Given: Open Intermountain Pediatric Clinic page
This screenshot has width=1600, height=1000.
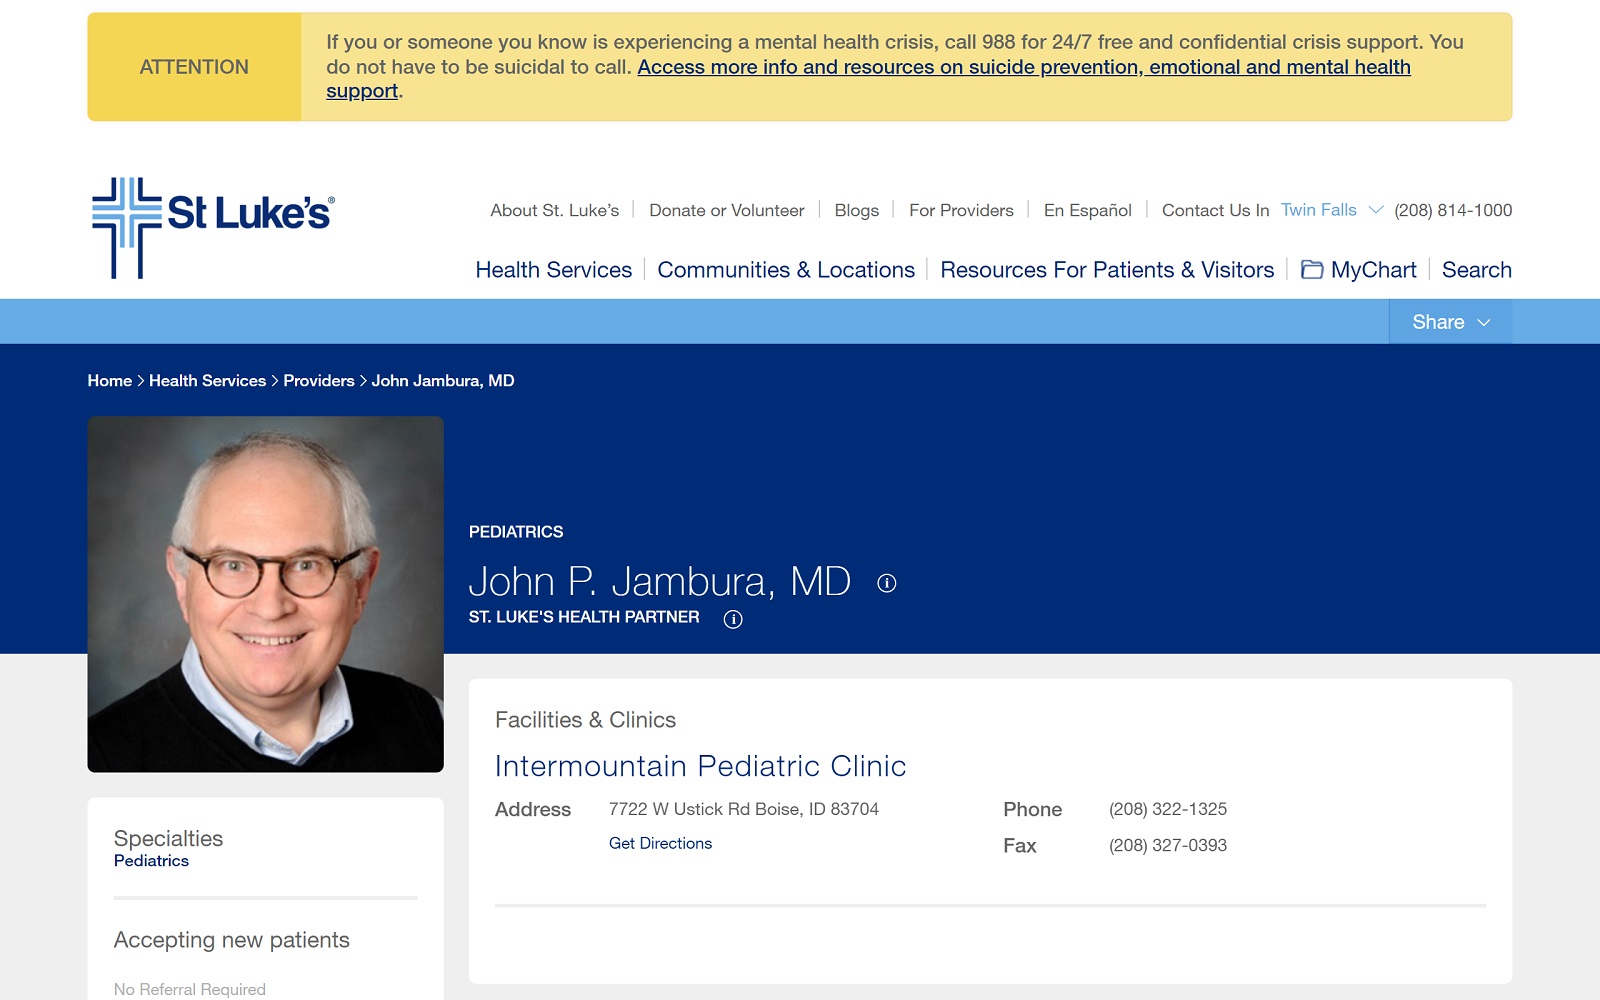Looking at the screenshot, I should pos(700,766).
